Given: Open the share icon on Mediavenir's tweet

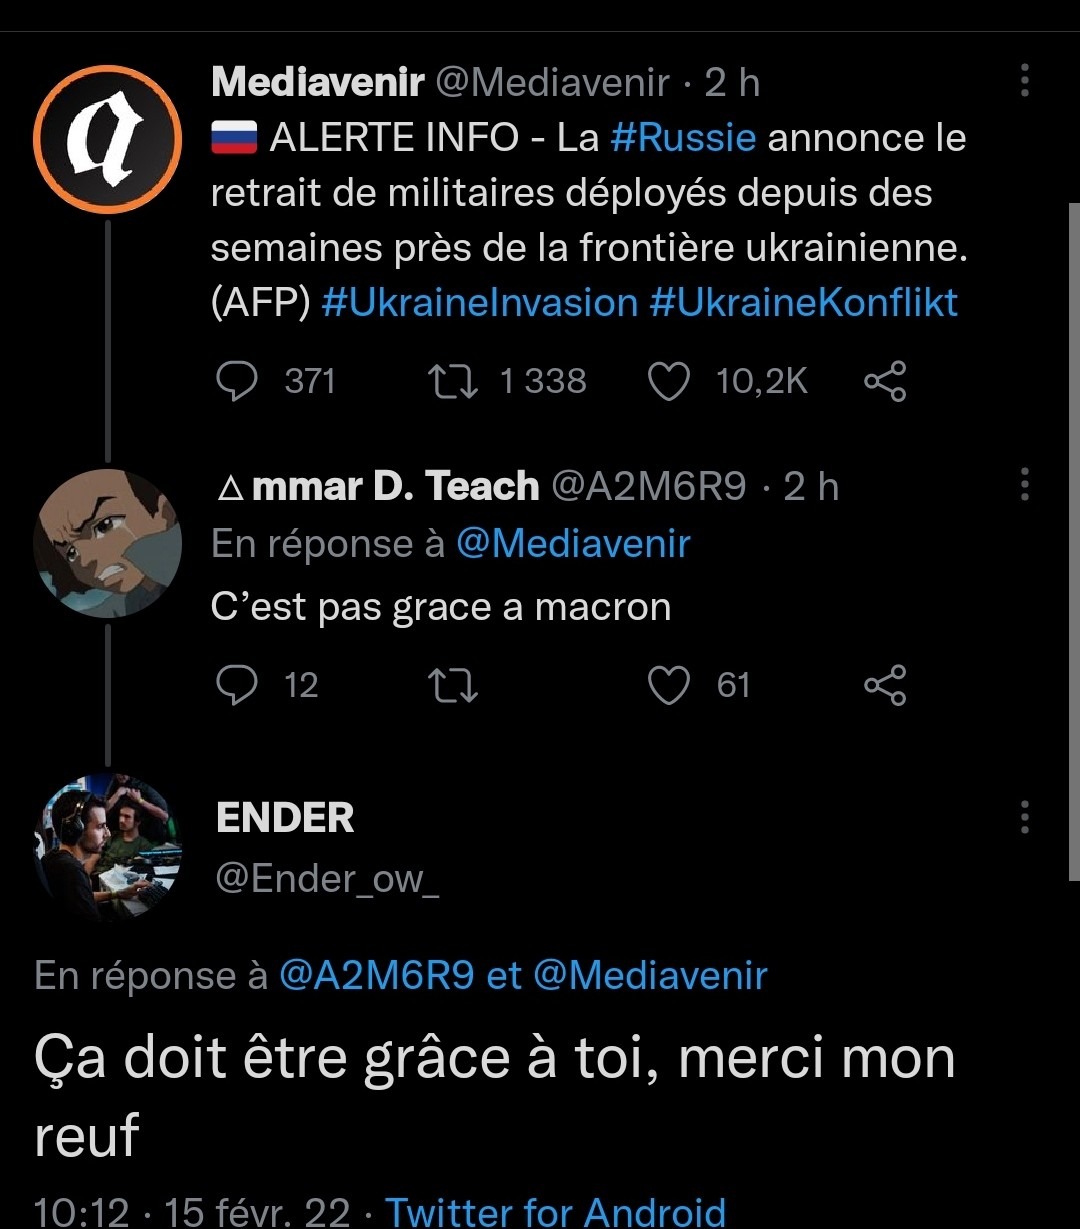Looking at the screenshot, I should click(886, 380).
